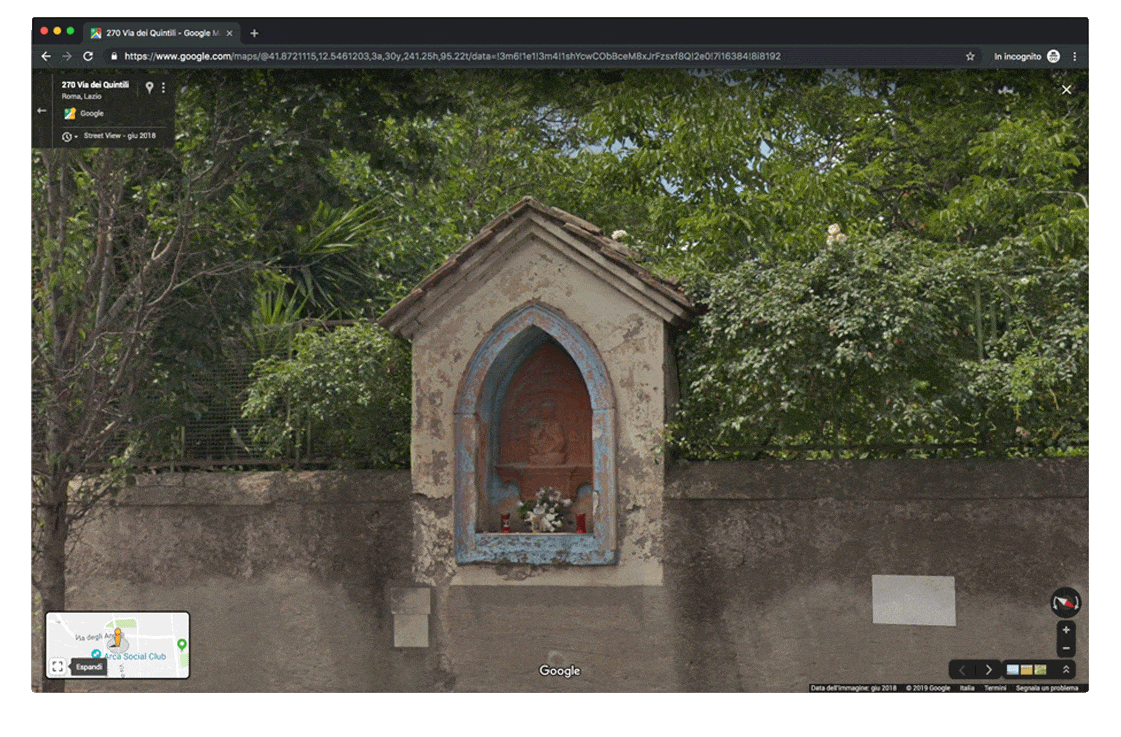Open the Street View date history dropdown

69,136
